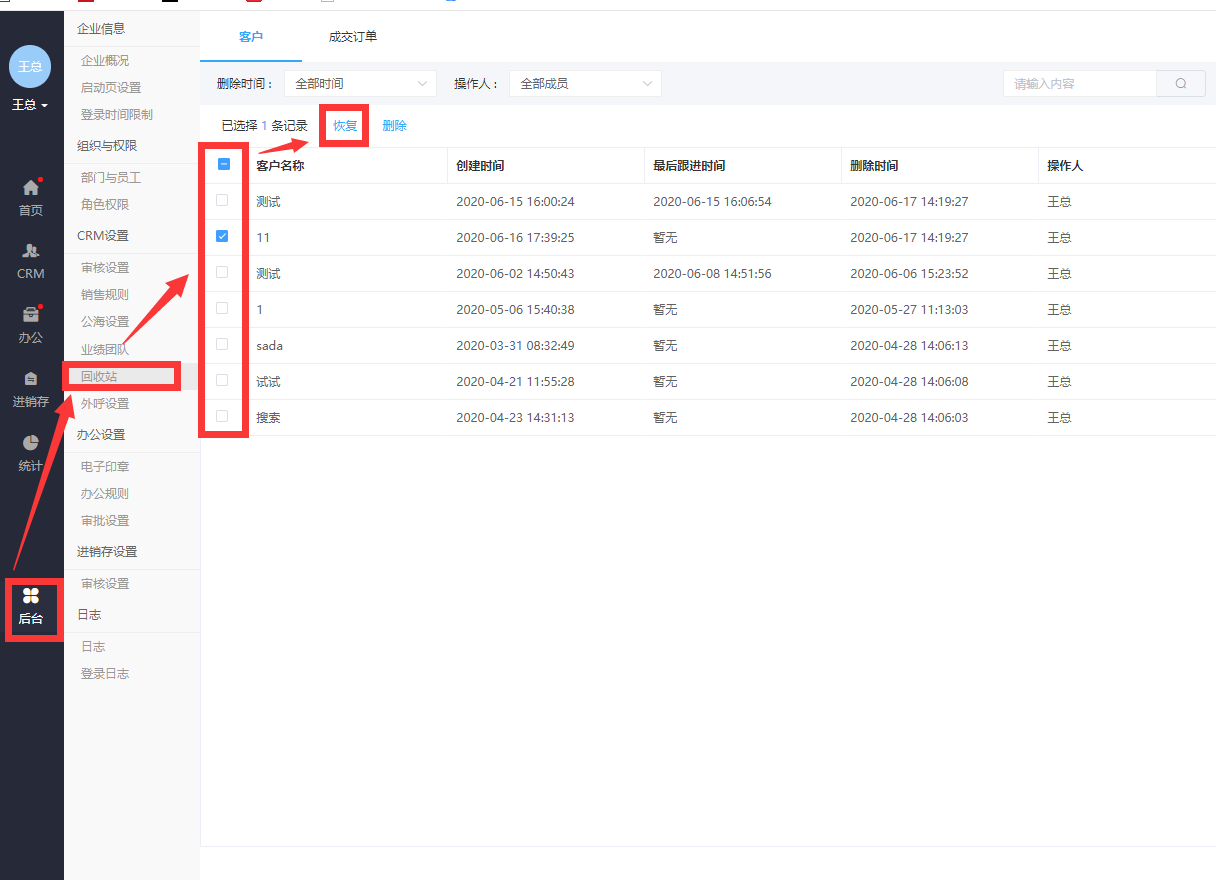Open 登录时间限制 in the sidebar

click(x=117, y=115)
